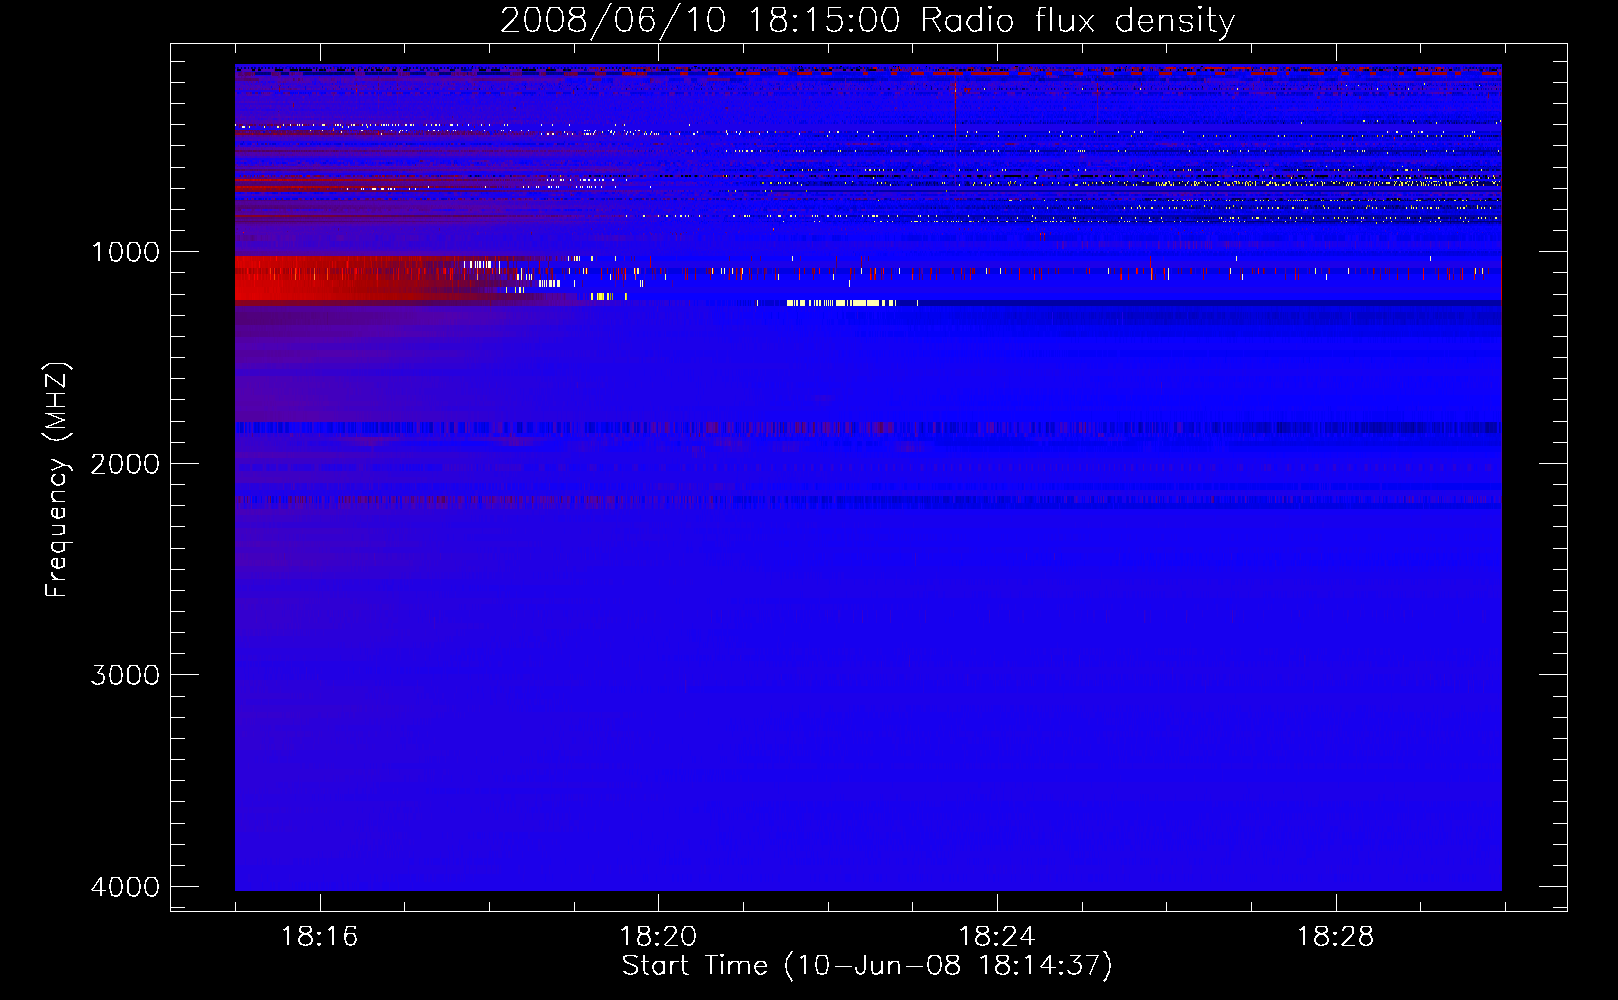Click the 18:28 time tick label
This screenshot has height=1000, width=1618.
(x=1336, y=937)
